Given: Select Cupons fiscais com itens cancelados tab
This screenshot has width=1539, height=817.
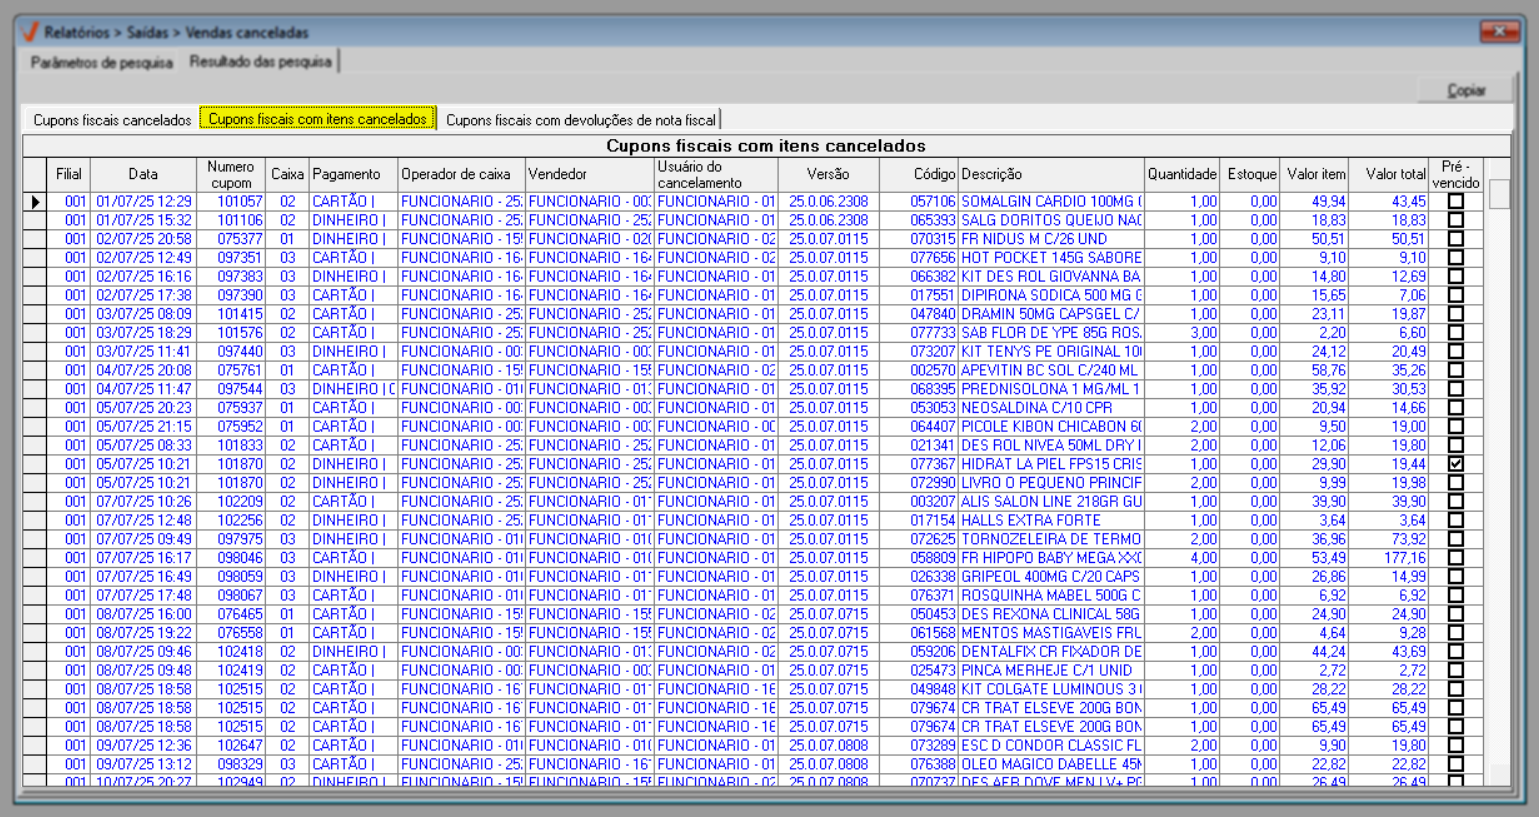Looking at the screenshot, I should 317,119.
